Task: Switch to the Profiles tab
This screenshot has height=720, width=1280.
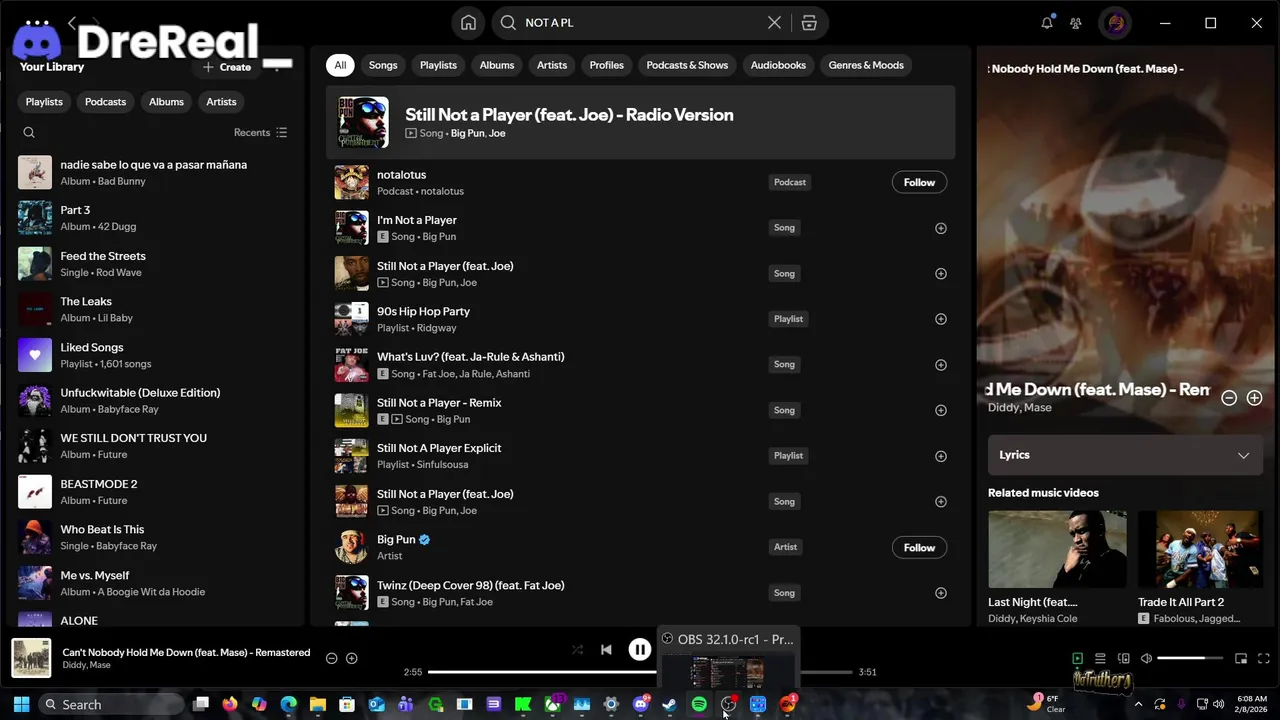Action: click(606, 65)
